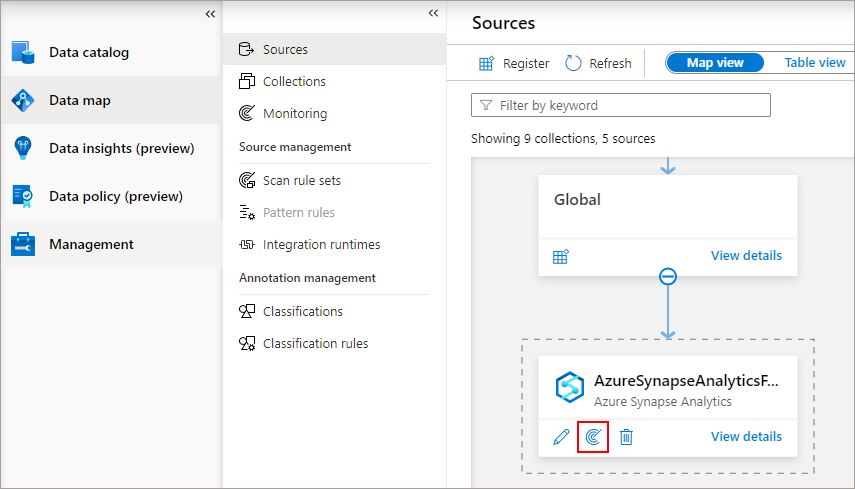Click the Filter by keyword field
This screenshot has width=855, height=489.
click(621, 105)
